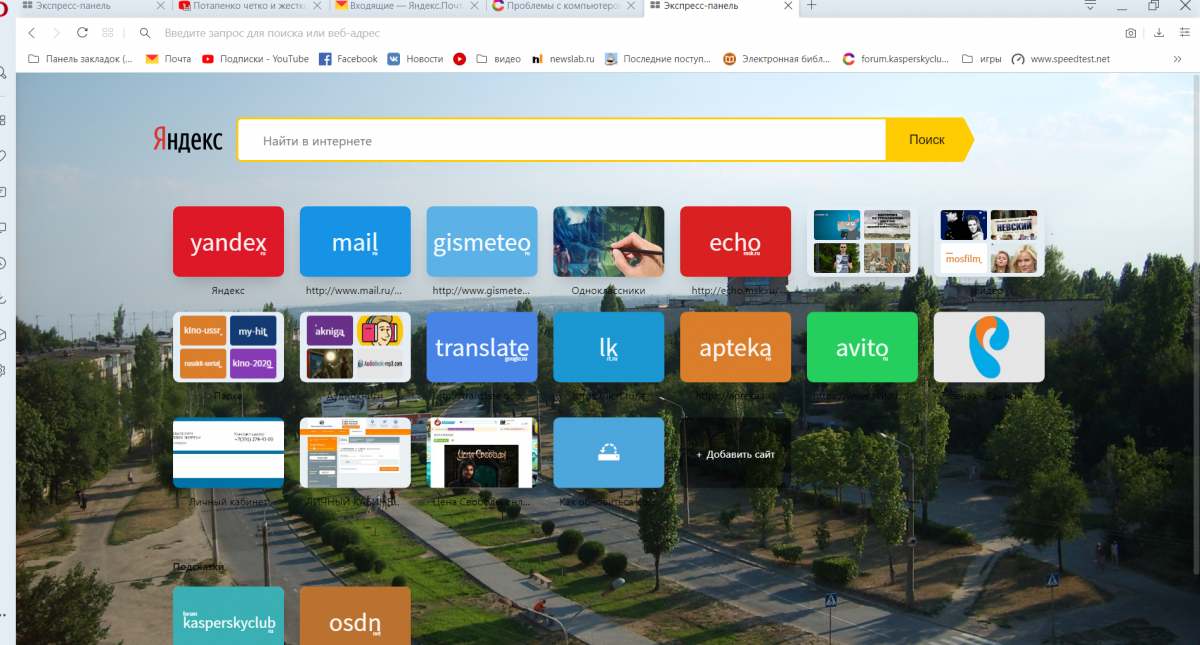Focus the Найти в интернете search field

[562, 140]
